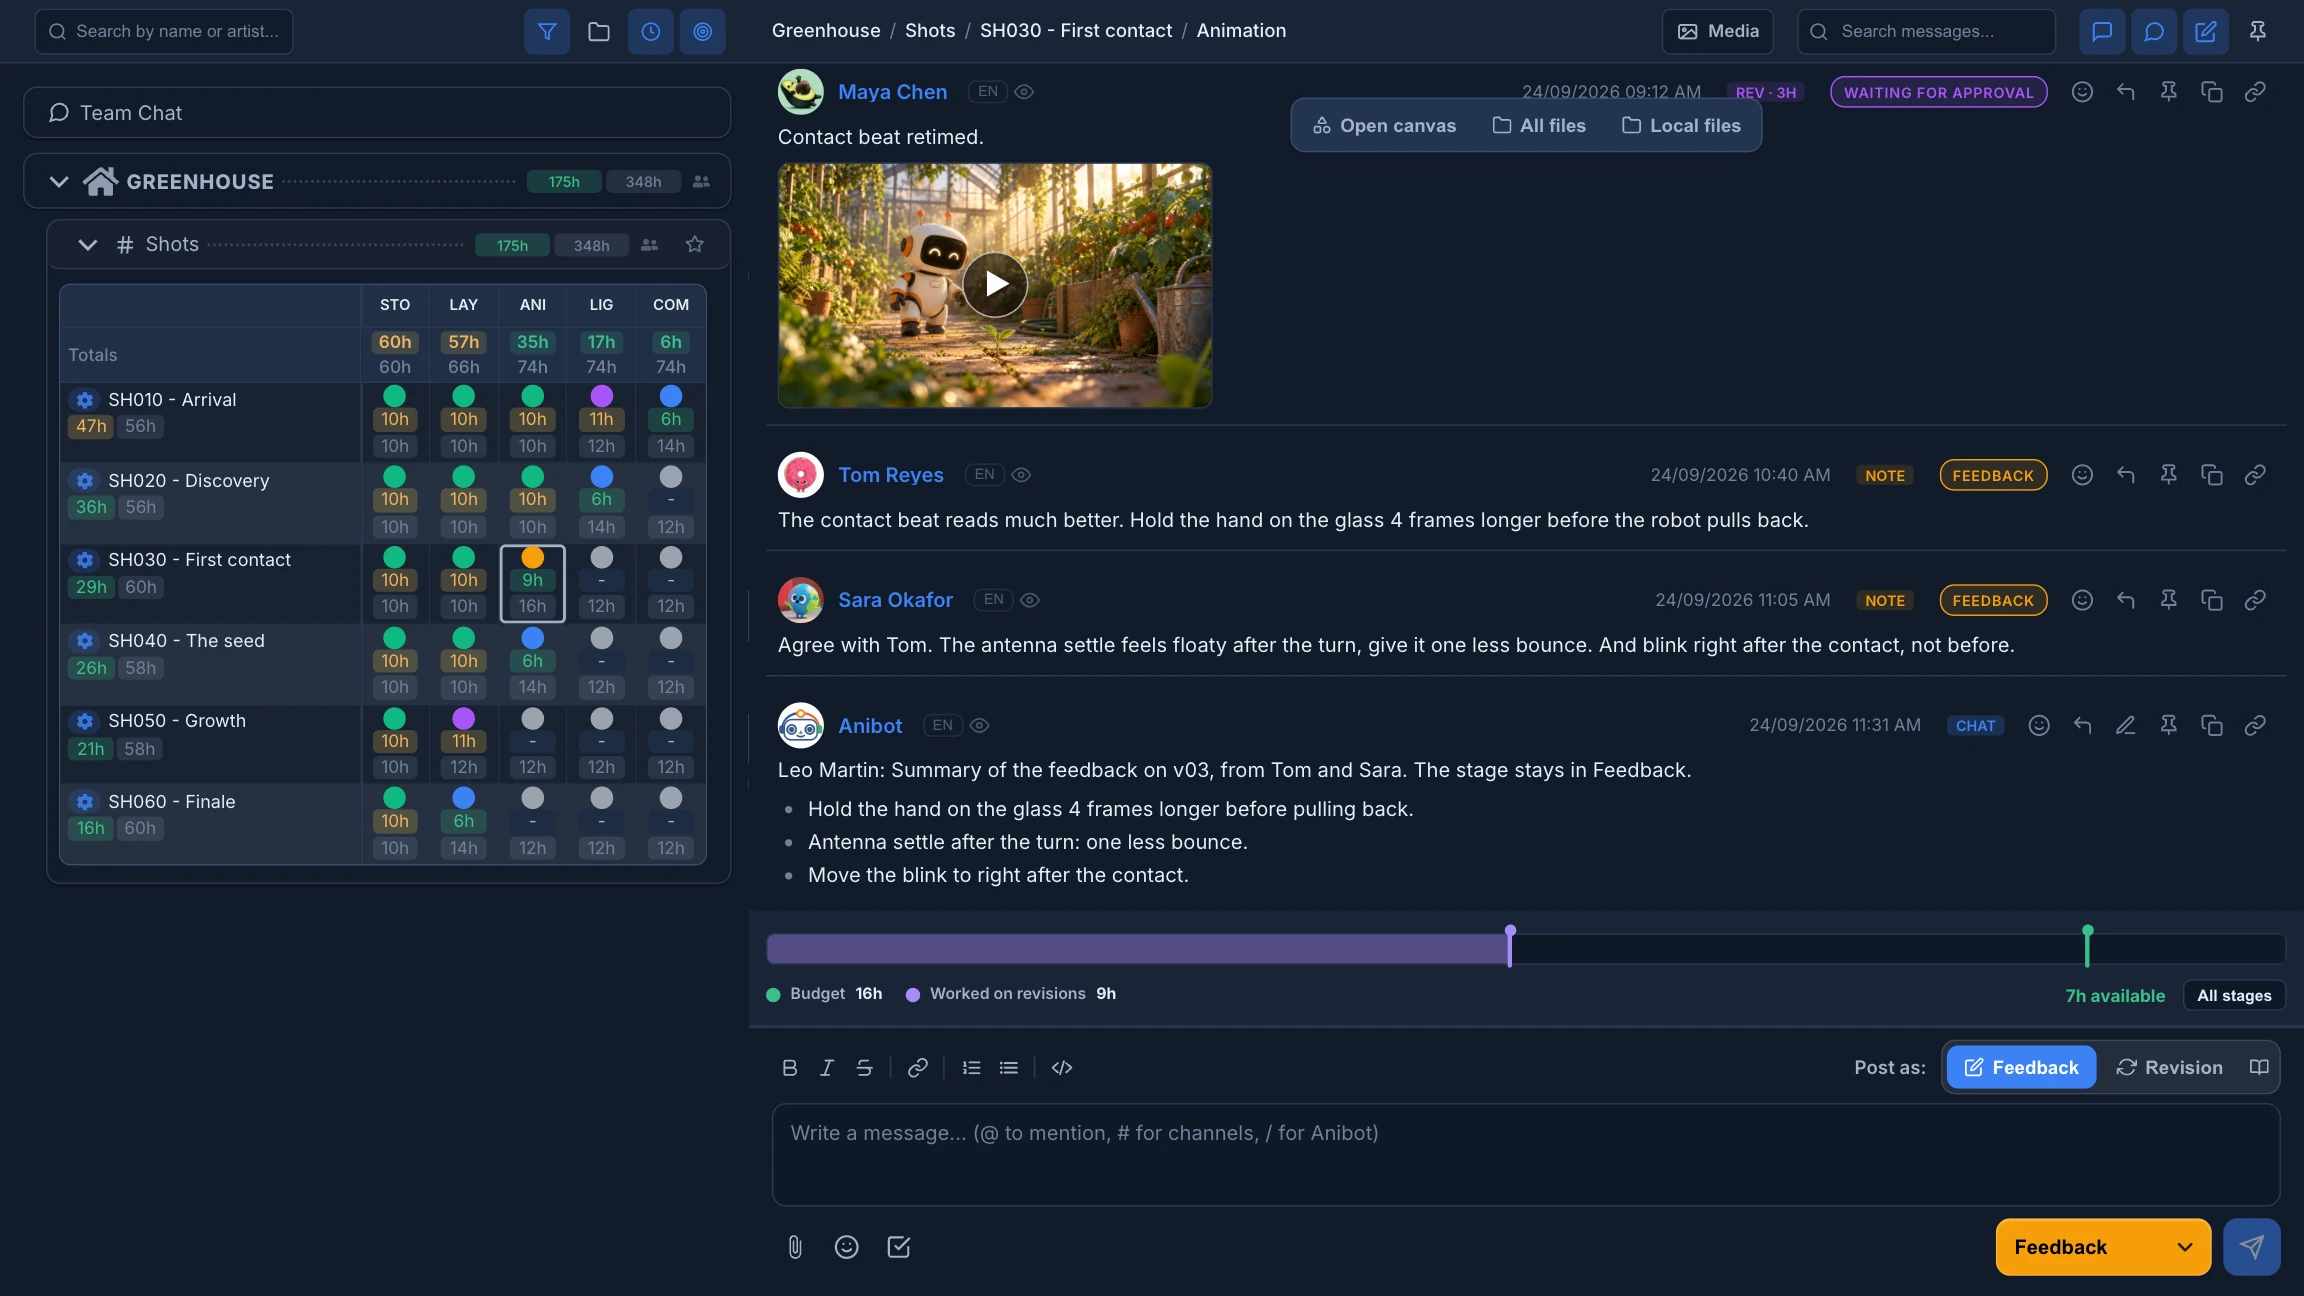This screenshot has height=1296, width=2304.
Task: Select Local files in the popup
Action: click(x=1681, y=125)
